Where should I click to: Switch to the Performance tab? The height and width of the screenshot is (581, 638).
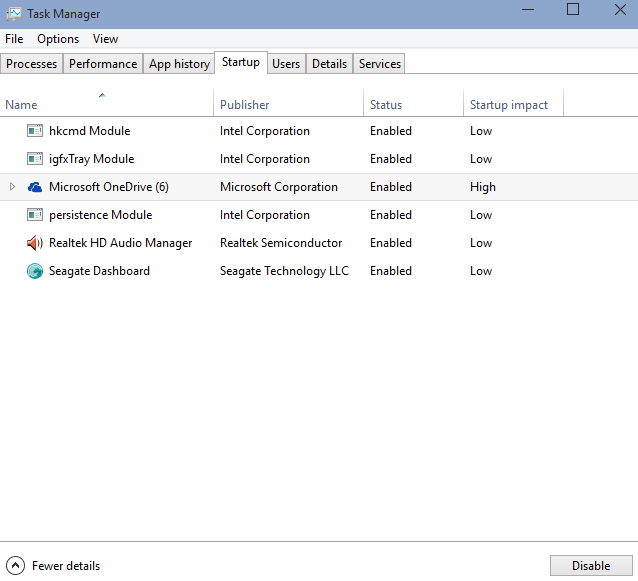[x=103, y=64]
